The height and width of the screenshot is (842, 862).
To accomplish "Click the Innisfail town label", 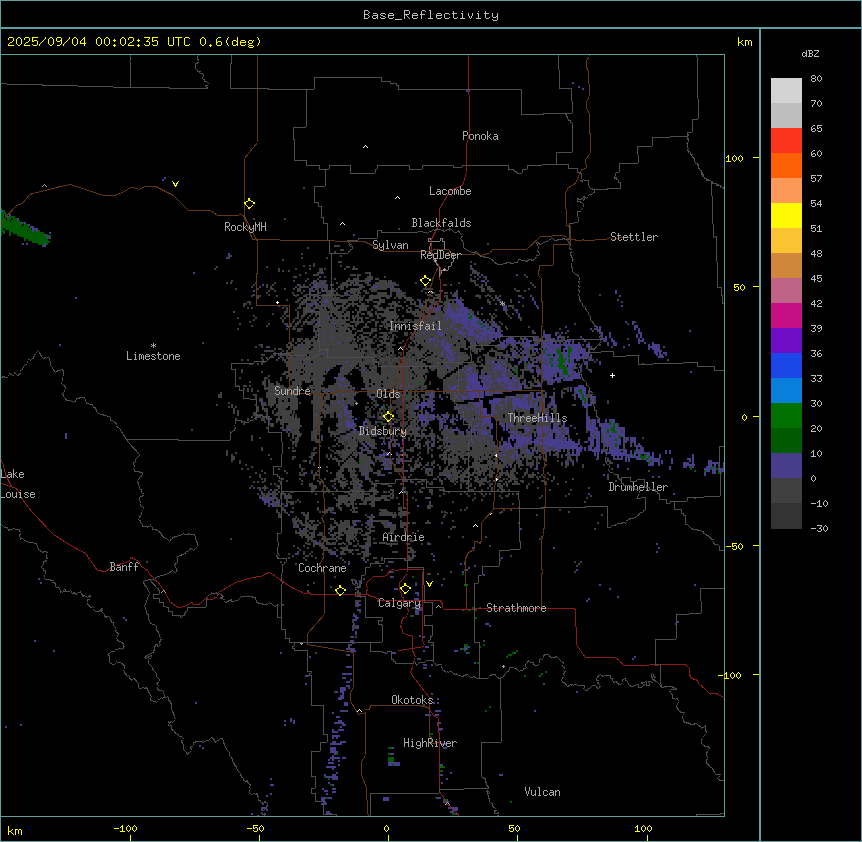I will pos(415,326).
